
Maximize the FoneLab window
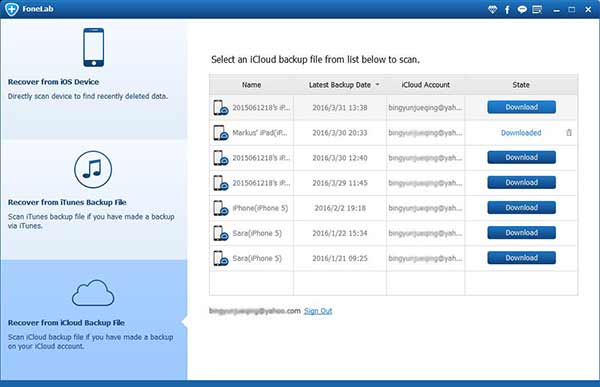[x=572, y=10]
